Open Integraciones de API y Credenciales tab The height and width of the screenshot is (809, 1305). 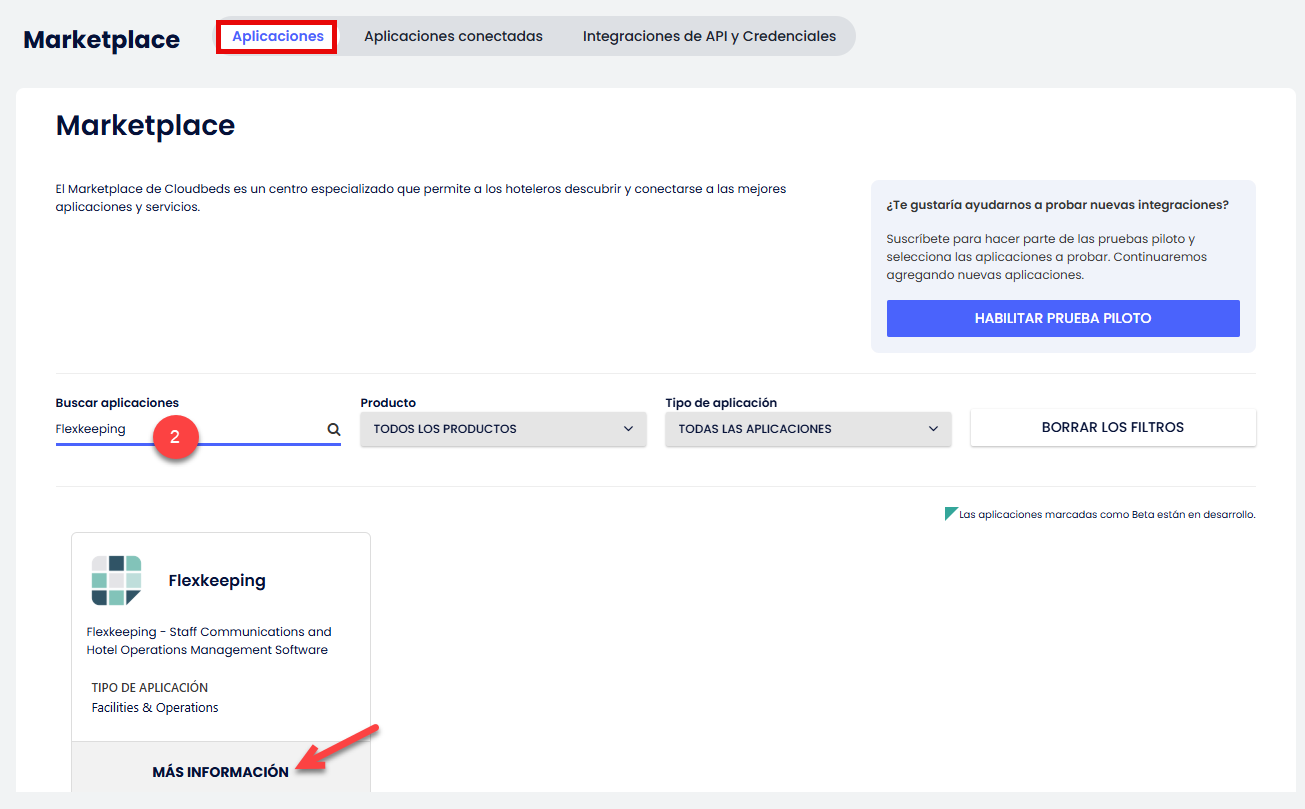coord(709,36)
